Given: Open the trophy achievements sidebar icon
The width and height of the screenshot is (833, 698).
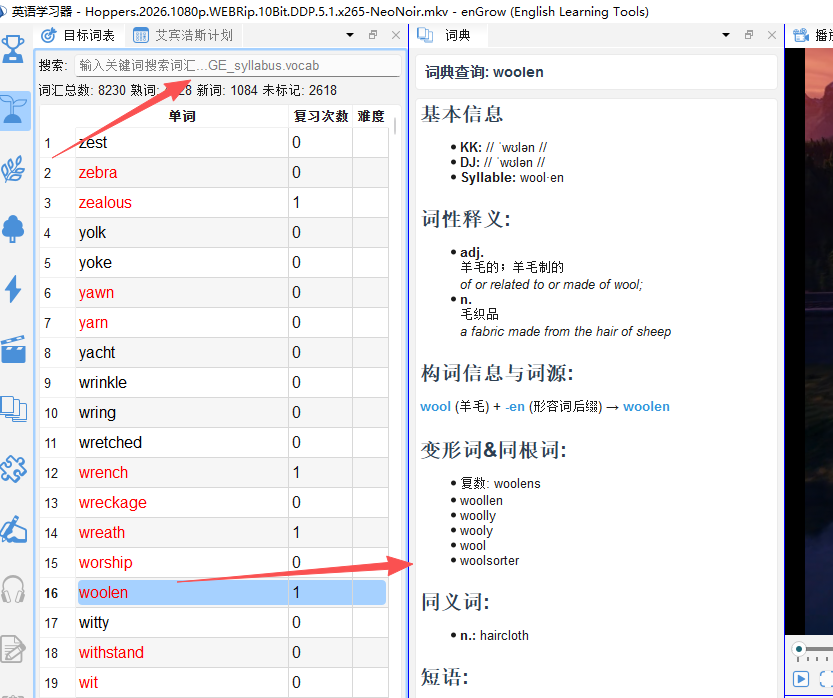Looking at the screenshot, I should click(x=13, y=49).
